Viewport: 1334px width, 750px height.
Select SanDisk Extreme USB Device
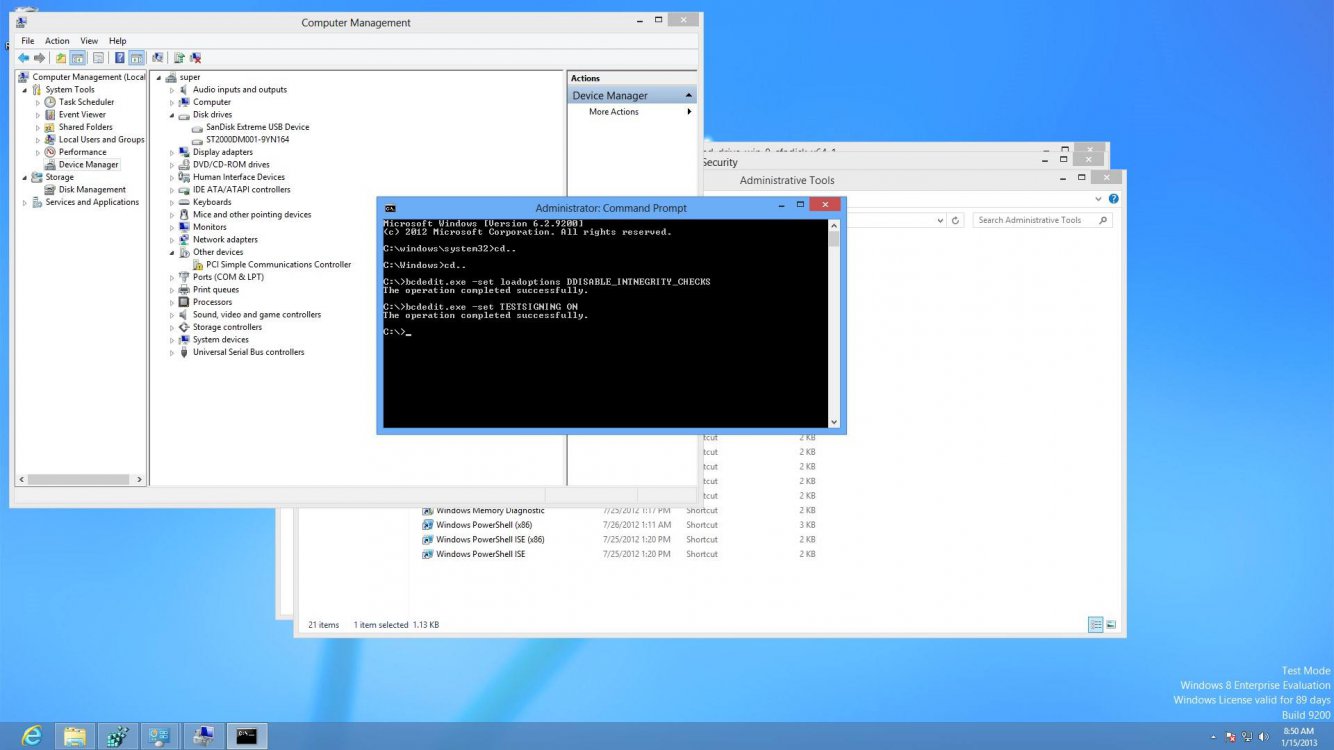(x=257, y=127)
